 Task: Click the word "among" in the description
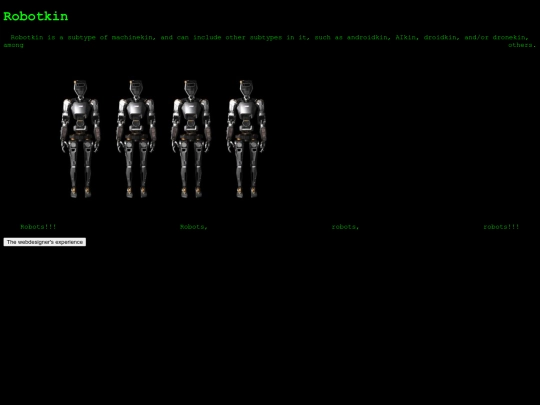[x=13, y=45]
